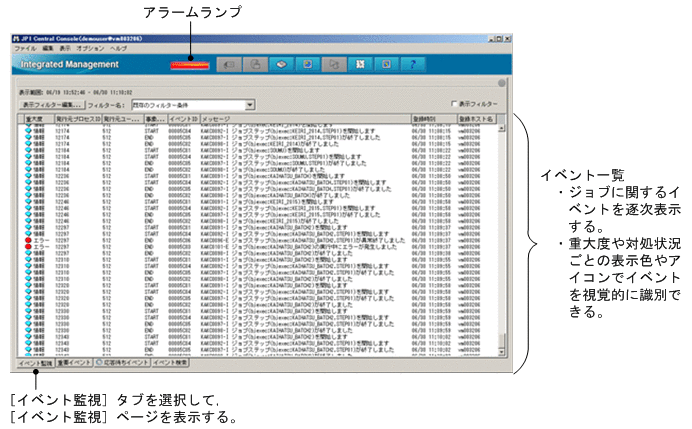The width and height of the screenshot is (692, 429).
Task: Open the 表示 menu
Action: (x=65, y=48)
